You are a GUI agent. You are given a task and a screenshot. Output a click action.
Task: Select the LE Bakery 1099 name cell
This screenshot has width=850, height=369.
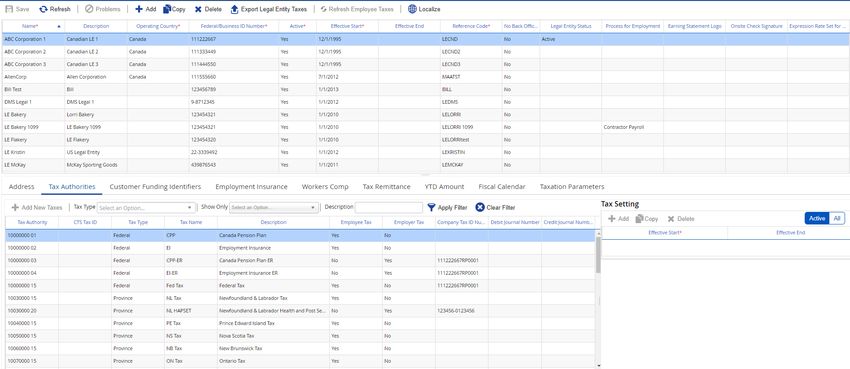coord(33,127)
